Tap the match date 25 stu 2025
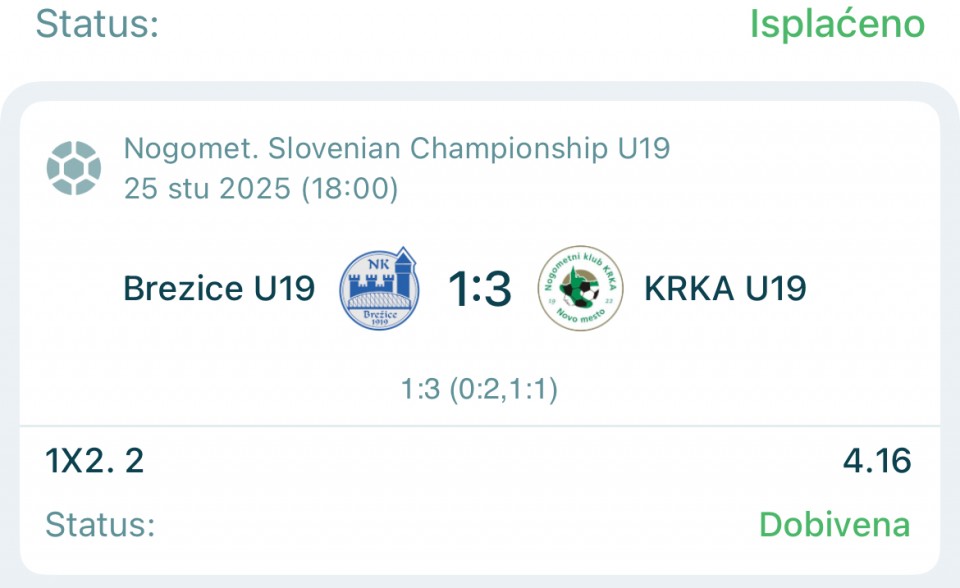This screenshot has height=588, width=960. pyautogui.click(x=207, y=188)
